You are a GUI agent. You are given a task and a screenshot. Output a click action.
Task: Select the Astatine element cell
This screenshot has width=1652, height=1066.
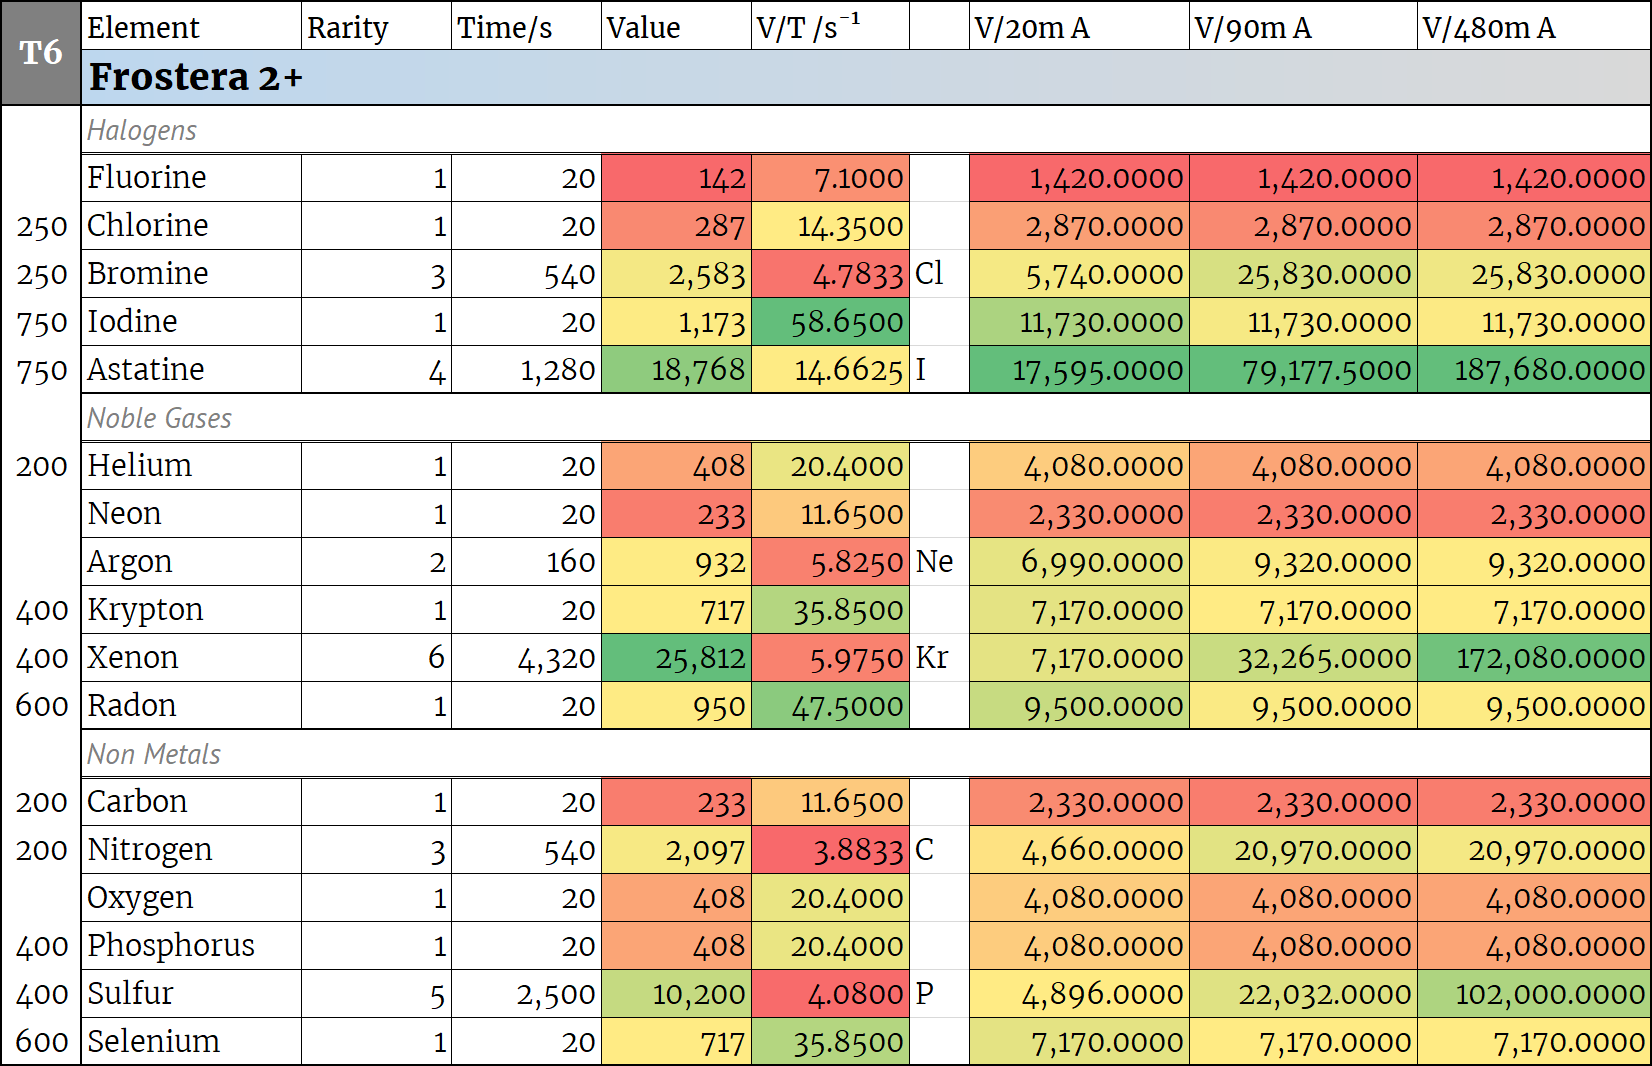click(191, 370)
